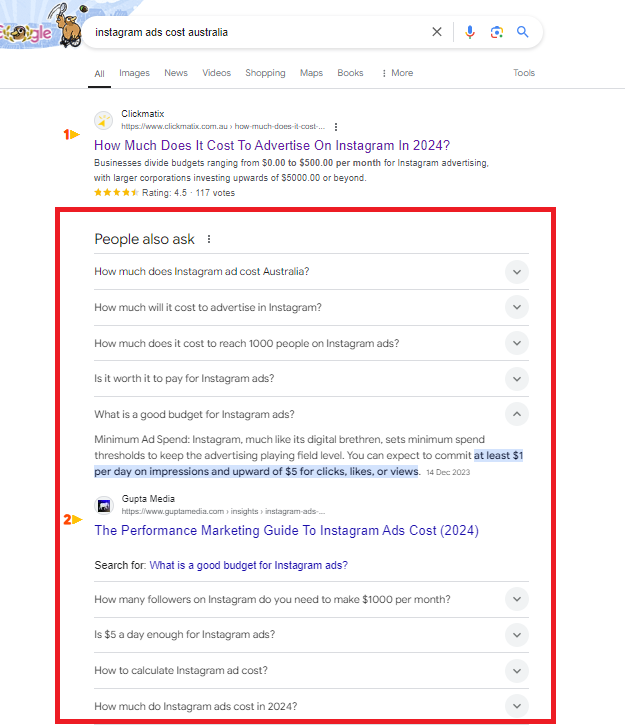
Task: Expand 'Is $5 a day enough for Instagram ads?'
Action: (x=311, y=635)
